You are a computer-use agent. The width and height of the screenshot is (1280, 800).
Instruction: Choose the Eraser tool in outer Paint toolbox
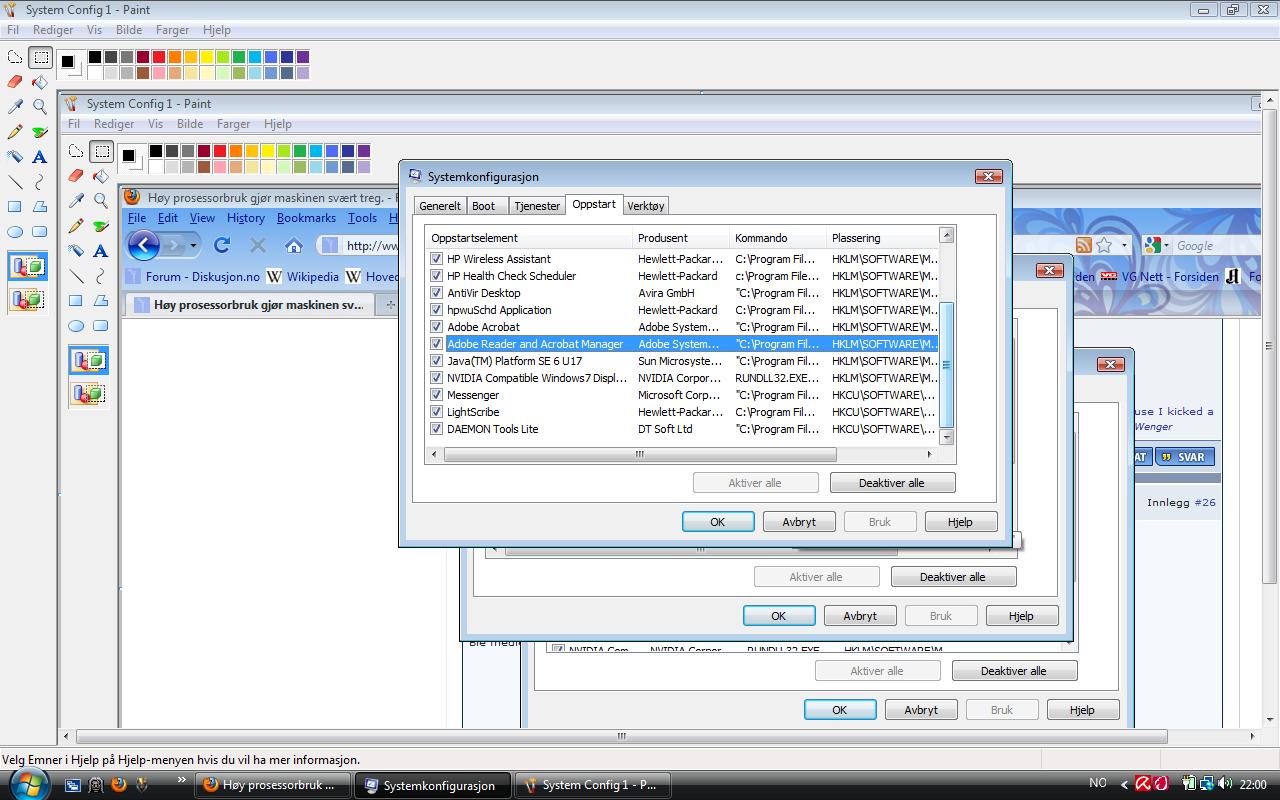point(15,82)
